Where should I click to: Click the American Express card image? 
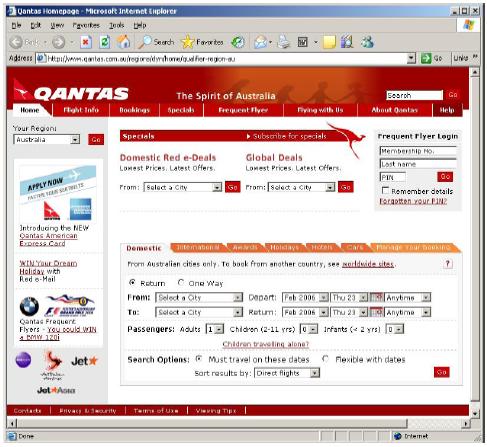point(80,209)
